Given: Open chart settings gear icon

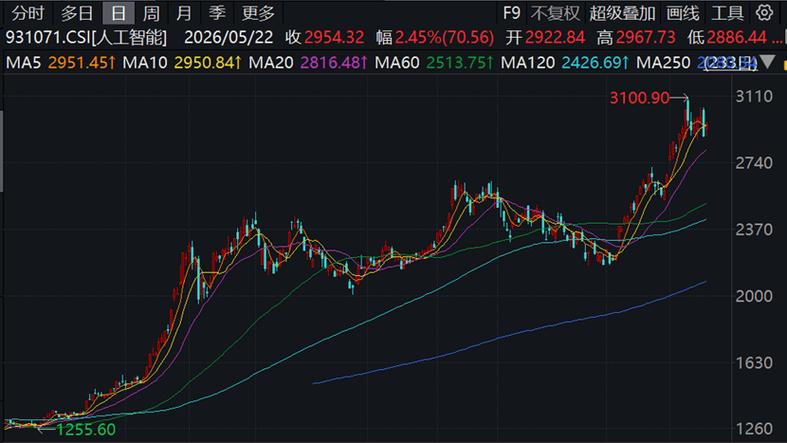Looking at the screenshot, I should tap(764, 13).
